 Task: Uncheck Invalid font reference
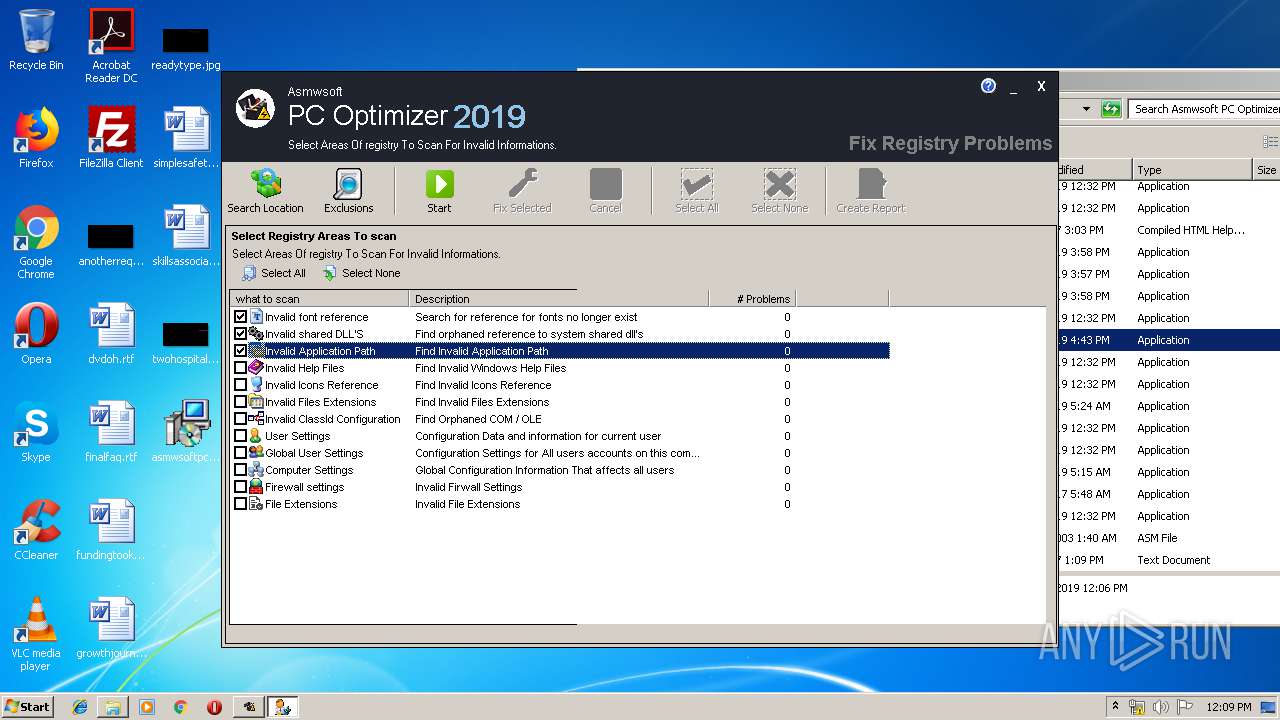[240, 317]
